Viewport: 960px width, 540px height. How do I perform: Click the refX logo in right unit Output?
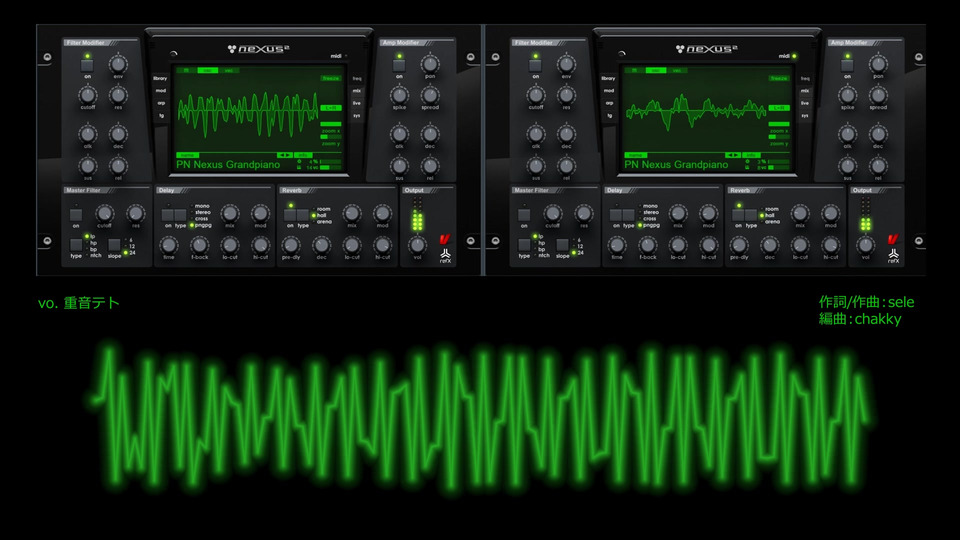pyautogui.click(x=893, y=256)
